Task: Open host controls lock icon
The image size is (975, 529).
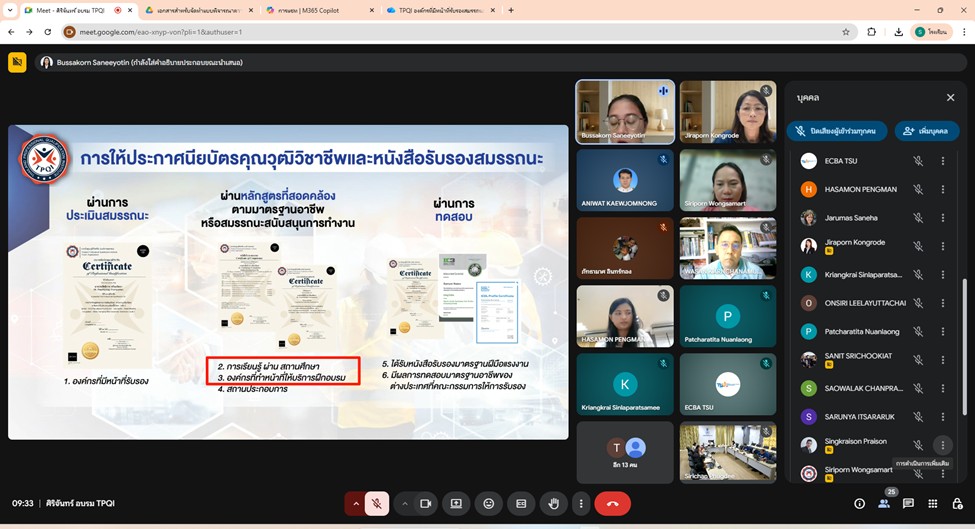Action: [956, 504]
